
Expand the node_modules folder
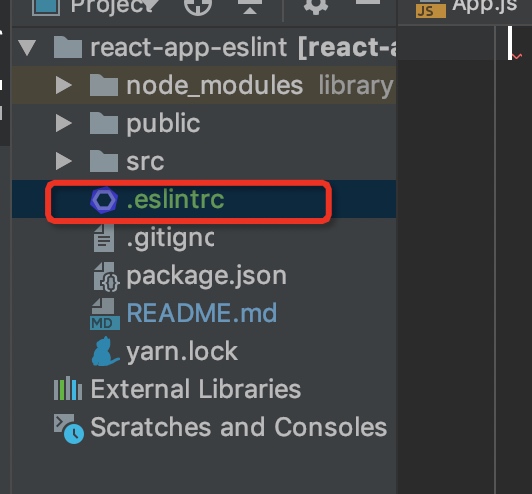[63, 85]
